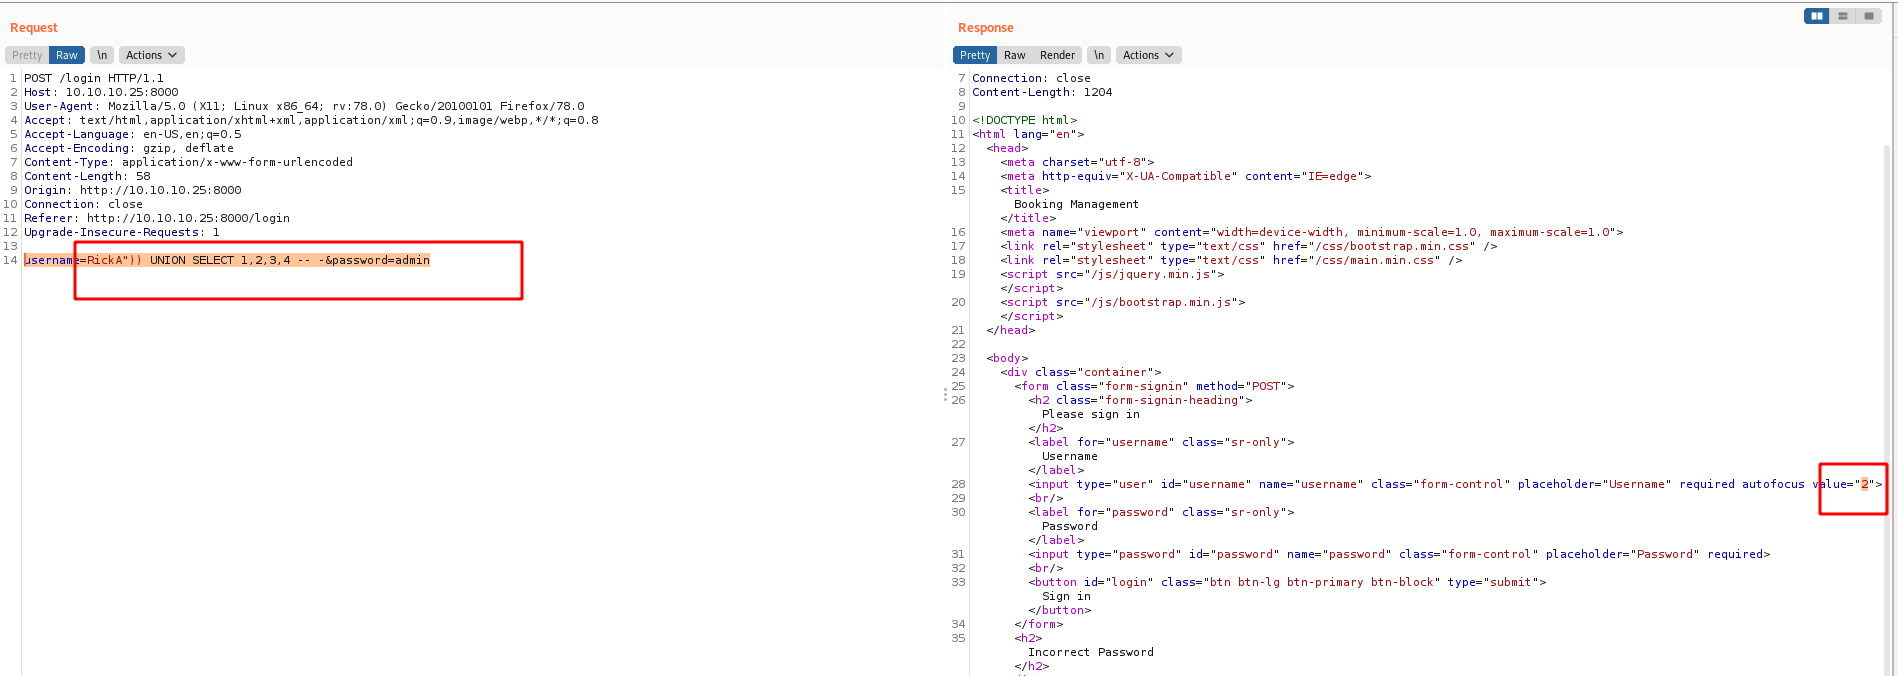Click the User-Agent header line
This screenshot has width=1898, height=676.
point(304,106)
